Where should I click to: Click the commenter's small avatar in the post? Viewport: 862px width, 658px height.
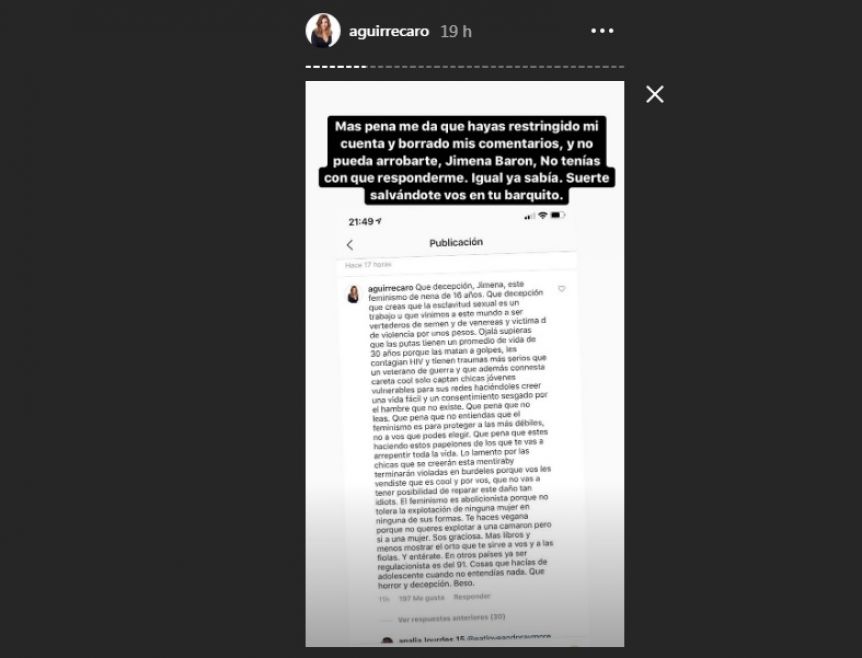[x=353, y=294]
